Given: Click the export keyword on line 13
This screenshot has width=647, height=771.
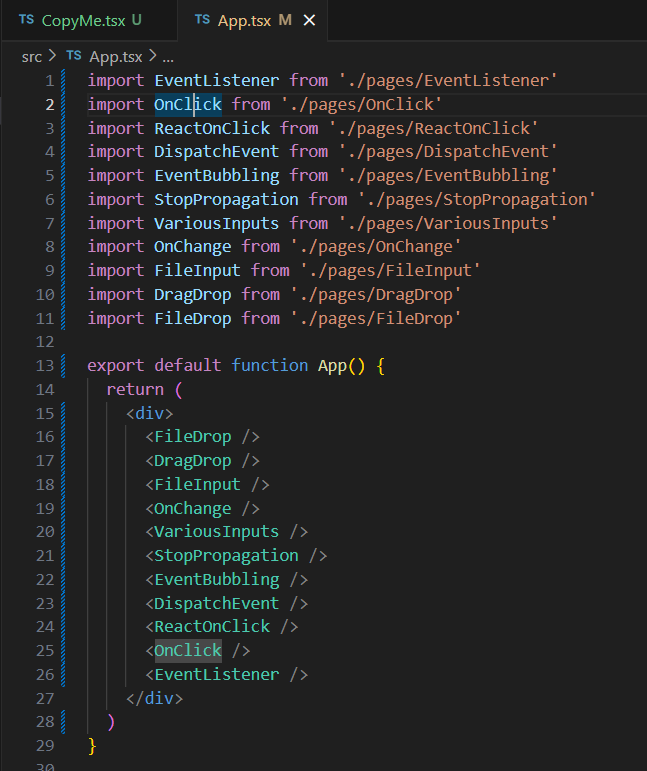Looking at the screenshot, I should click(116, 366).
